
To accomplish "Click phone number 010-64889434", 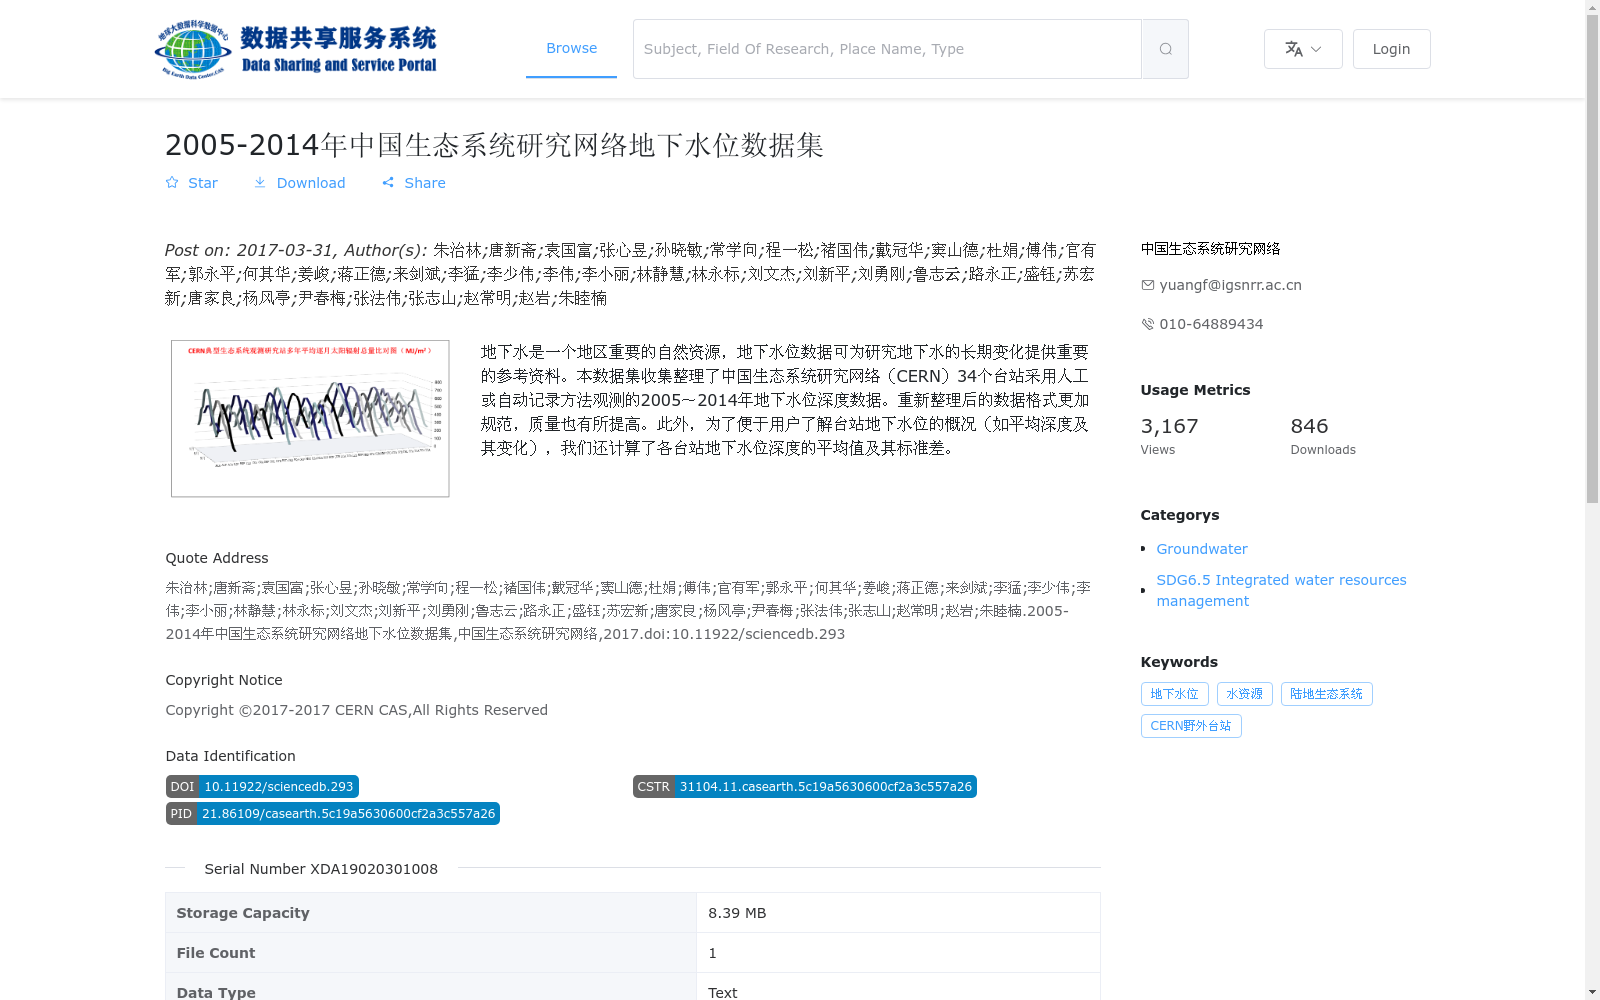I will click(1211, 324).
